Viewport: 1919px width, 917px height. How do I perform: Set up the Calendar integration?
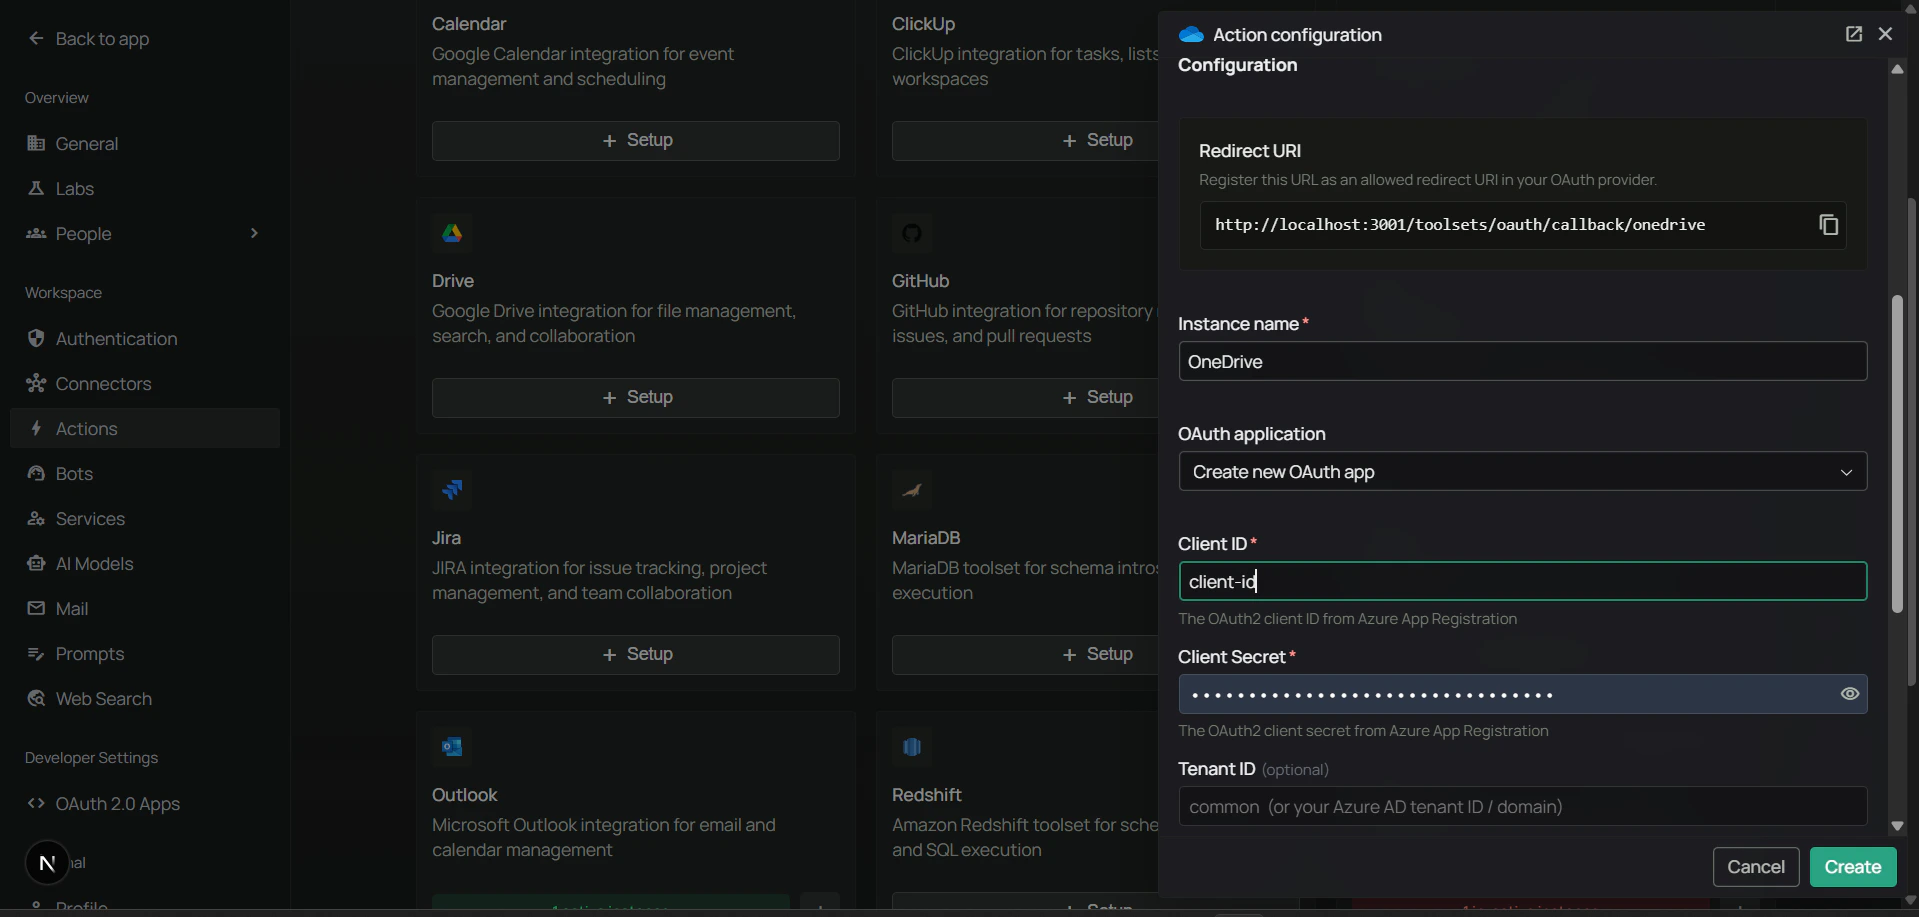click(636, 141)
